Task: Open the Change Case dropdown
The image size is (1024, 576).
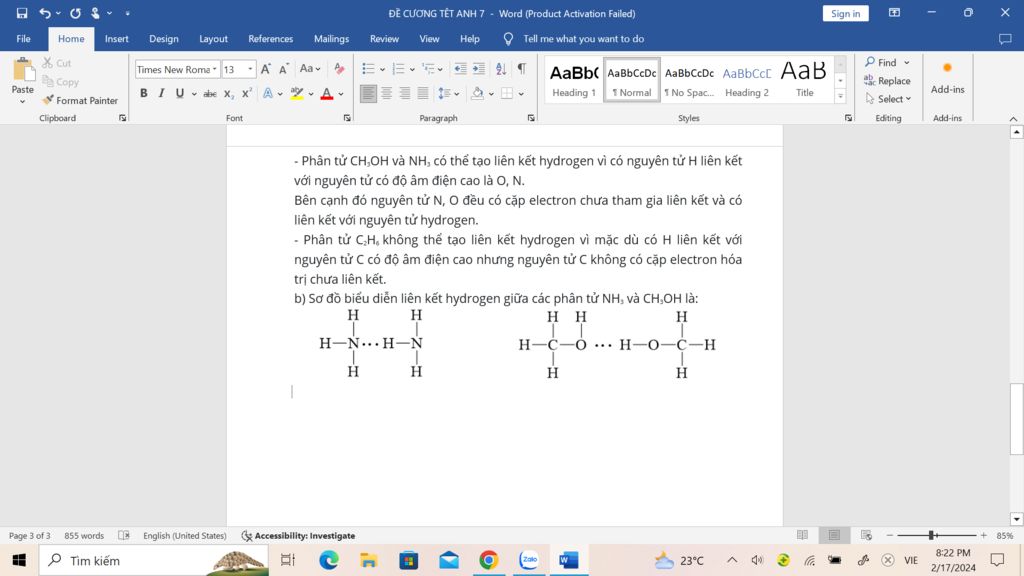Action: [310, 69]
